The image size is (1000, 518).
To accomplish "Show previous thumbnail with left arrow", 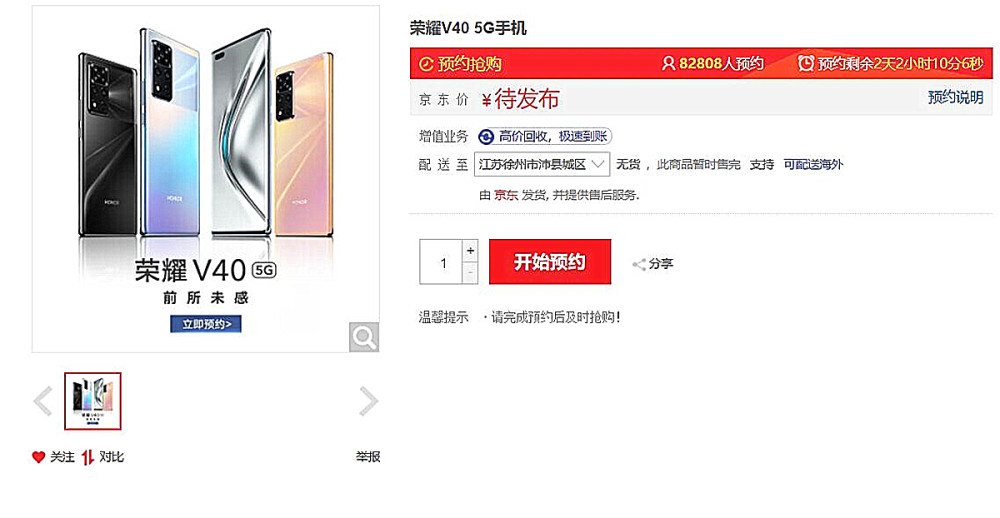I will [43, 401].
